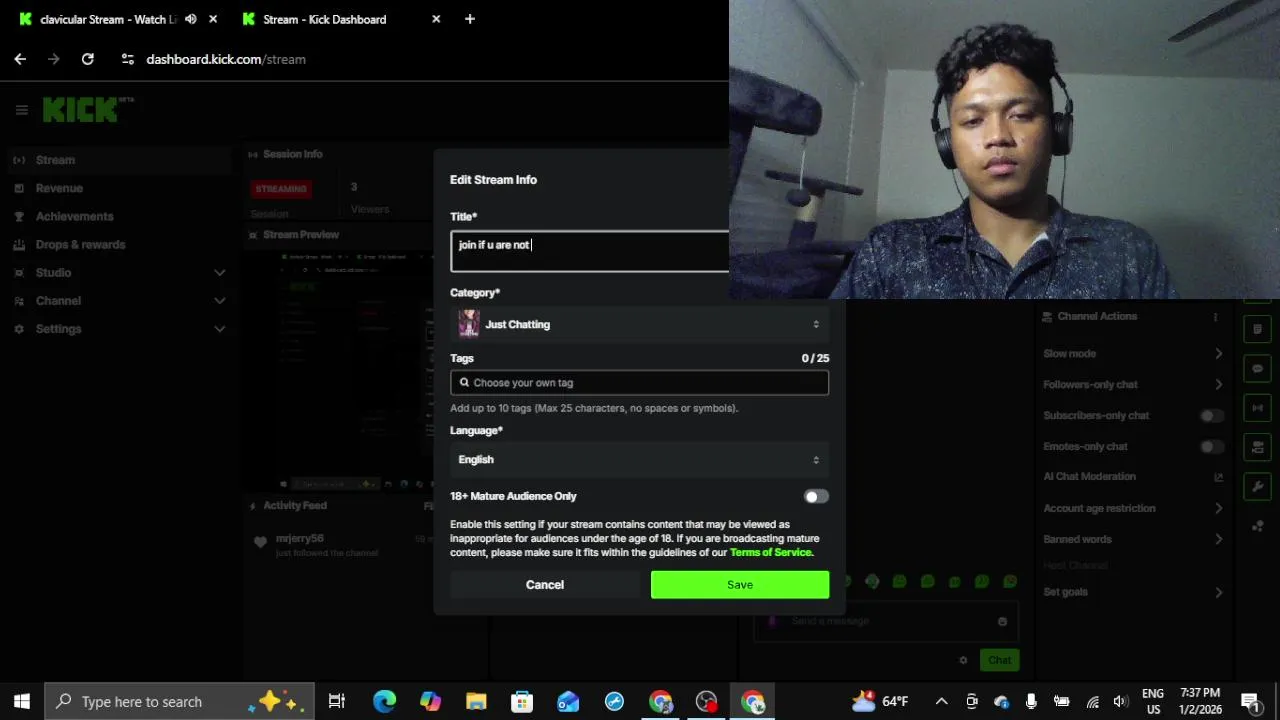This screenshot has width=1280, height=720.
Task: Click the red STREAMING status badge
Action: tap(281, 189)
